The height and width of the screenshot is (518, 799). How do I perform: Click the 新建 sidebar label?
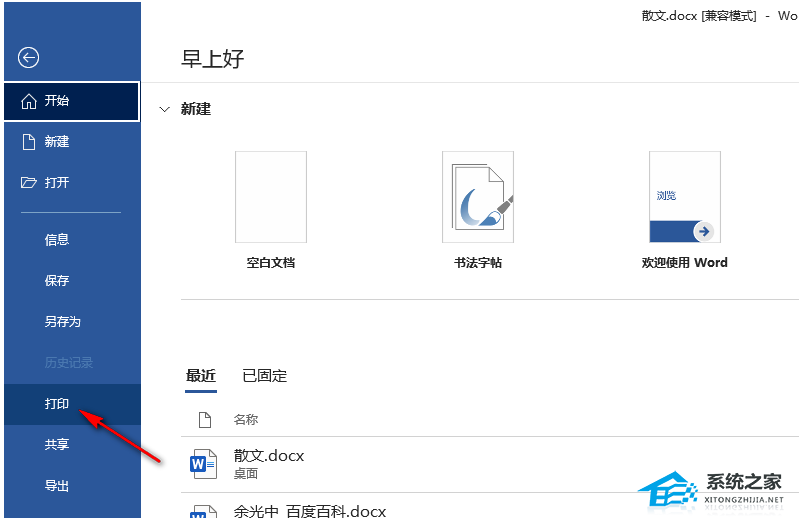point(57,142)
